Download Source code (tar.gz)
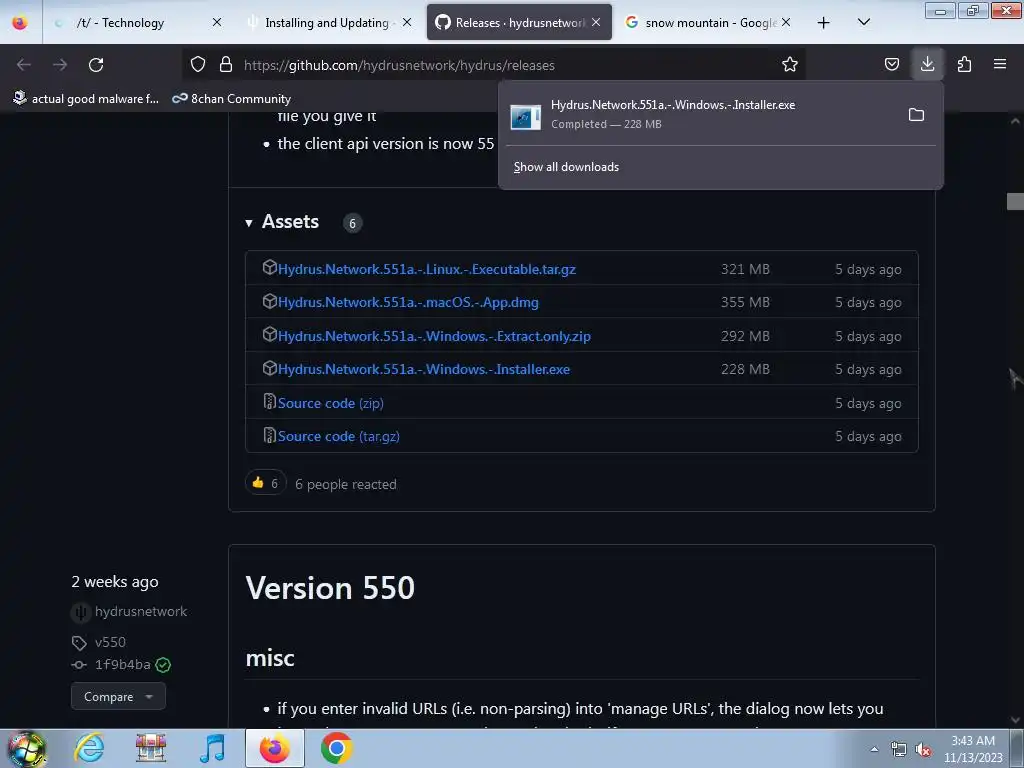1024x768 pixels. (338, 436)
